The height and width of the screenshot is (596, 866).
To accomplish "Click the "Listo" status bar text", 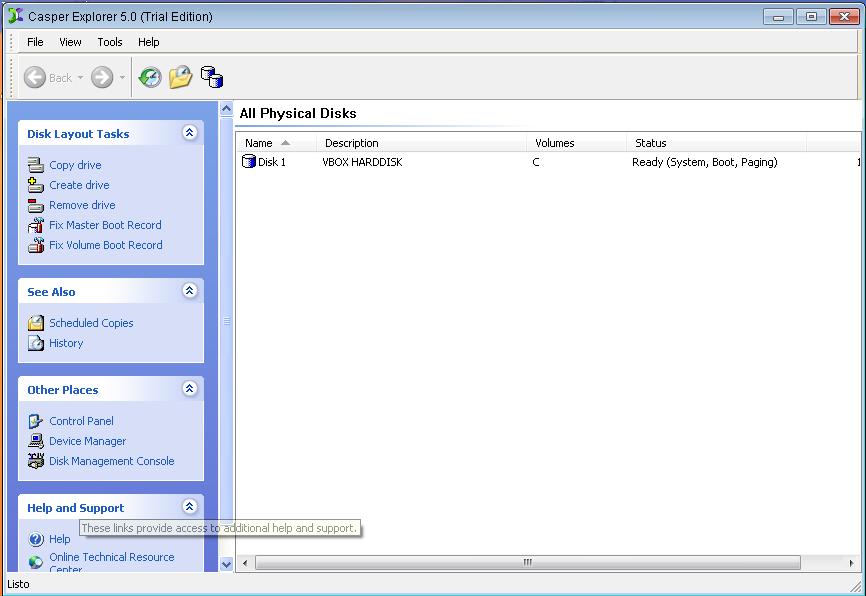I will coord(18,584).
